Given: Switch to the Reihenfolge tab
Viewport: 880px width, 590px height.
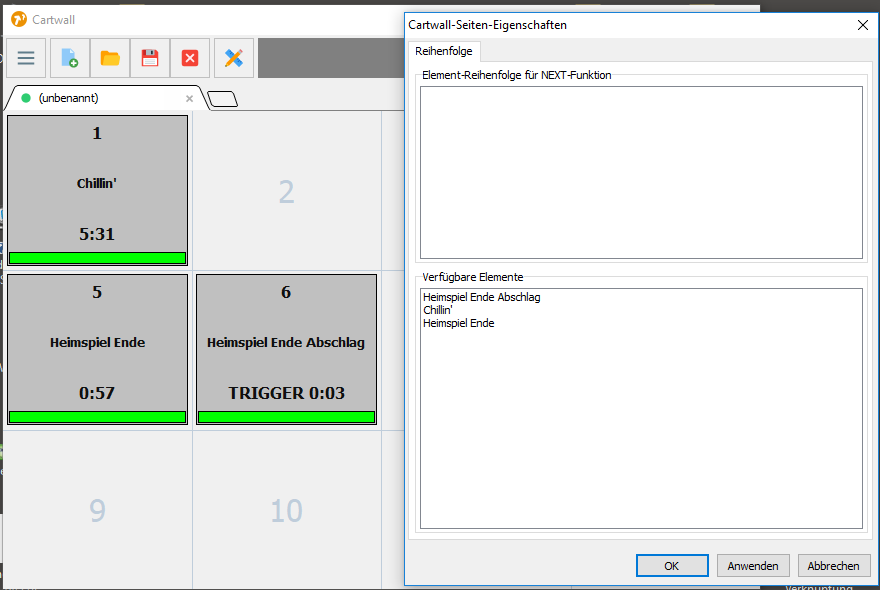Looking at the screenshot, I should [443, 51].
